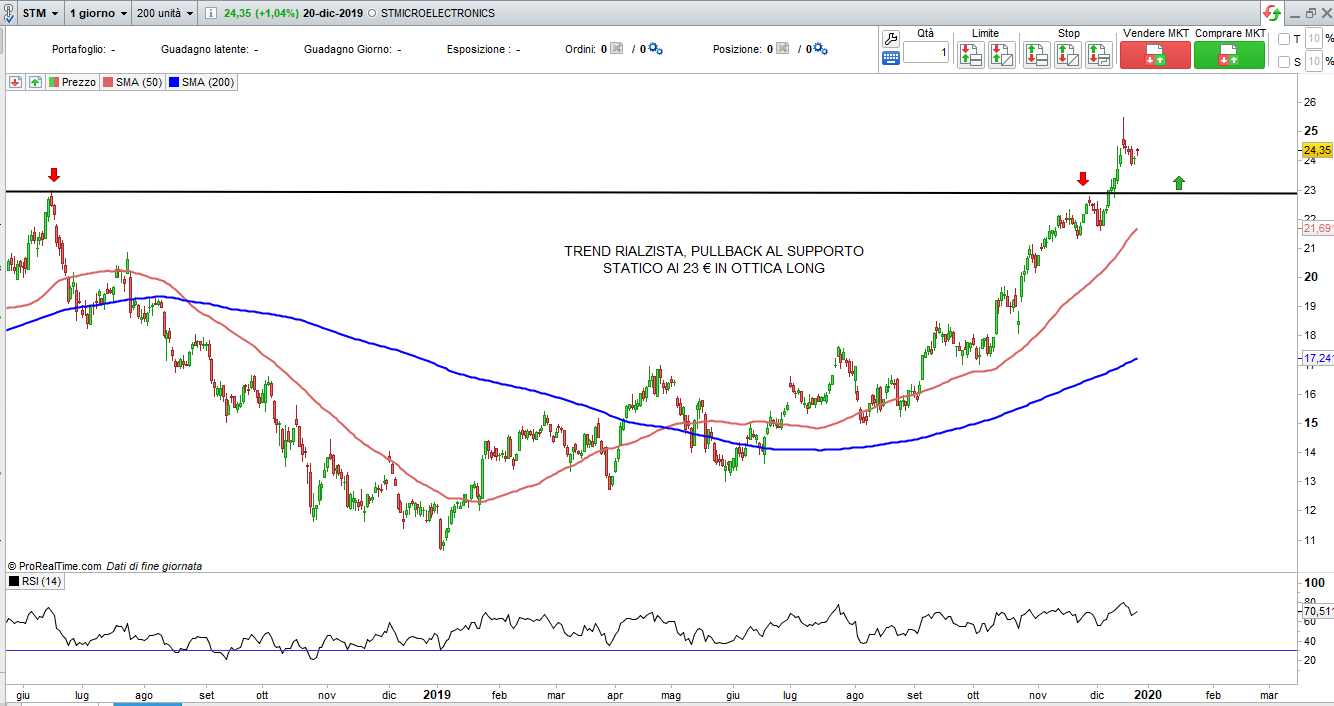This screenshot has width=1334, height=706.
Task: Open the gear settings next to Ordini
Action: tap(655, 49)
